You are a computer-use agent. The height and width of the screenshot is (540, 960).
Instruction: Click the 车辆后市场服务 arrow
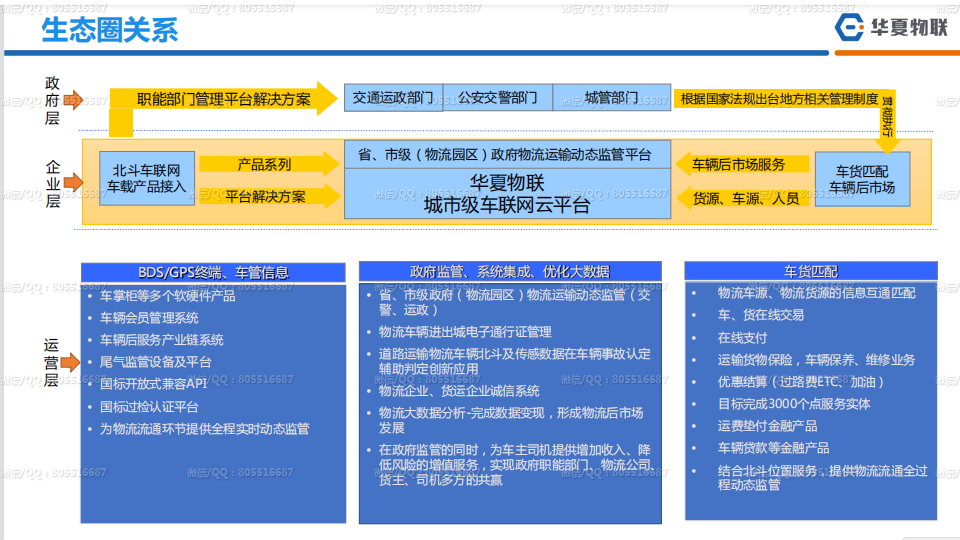point(742,164)
